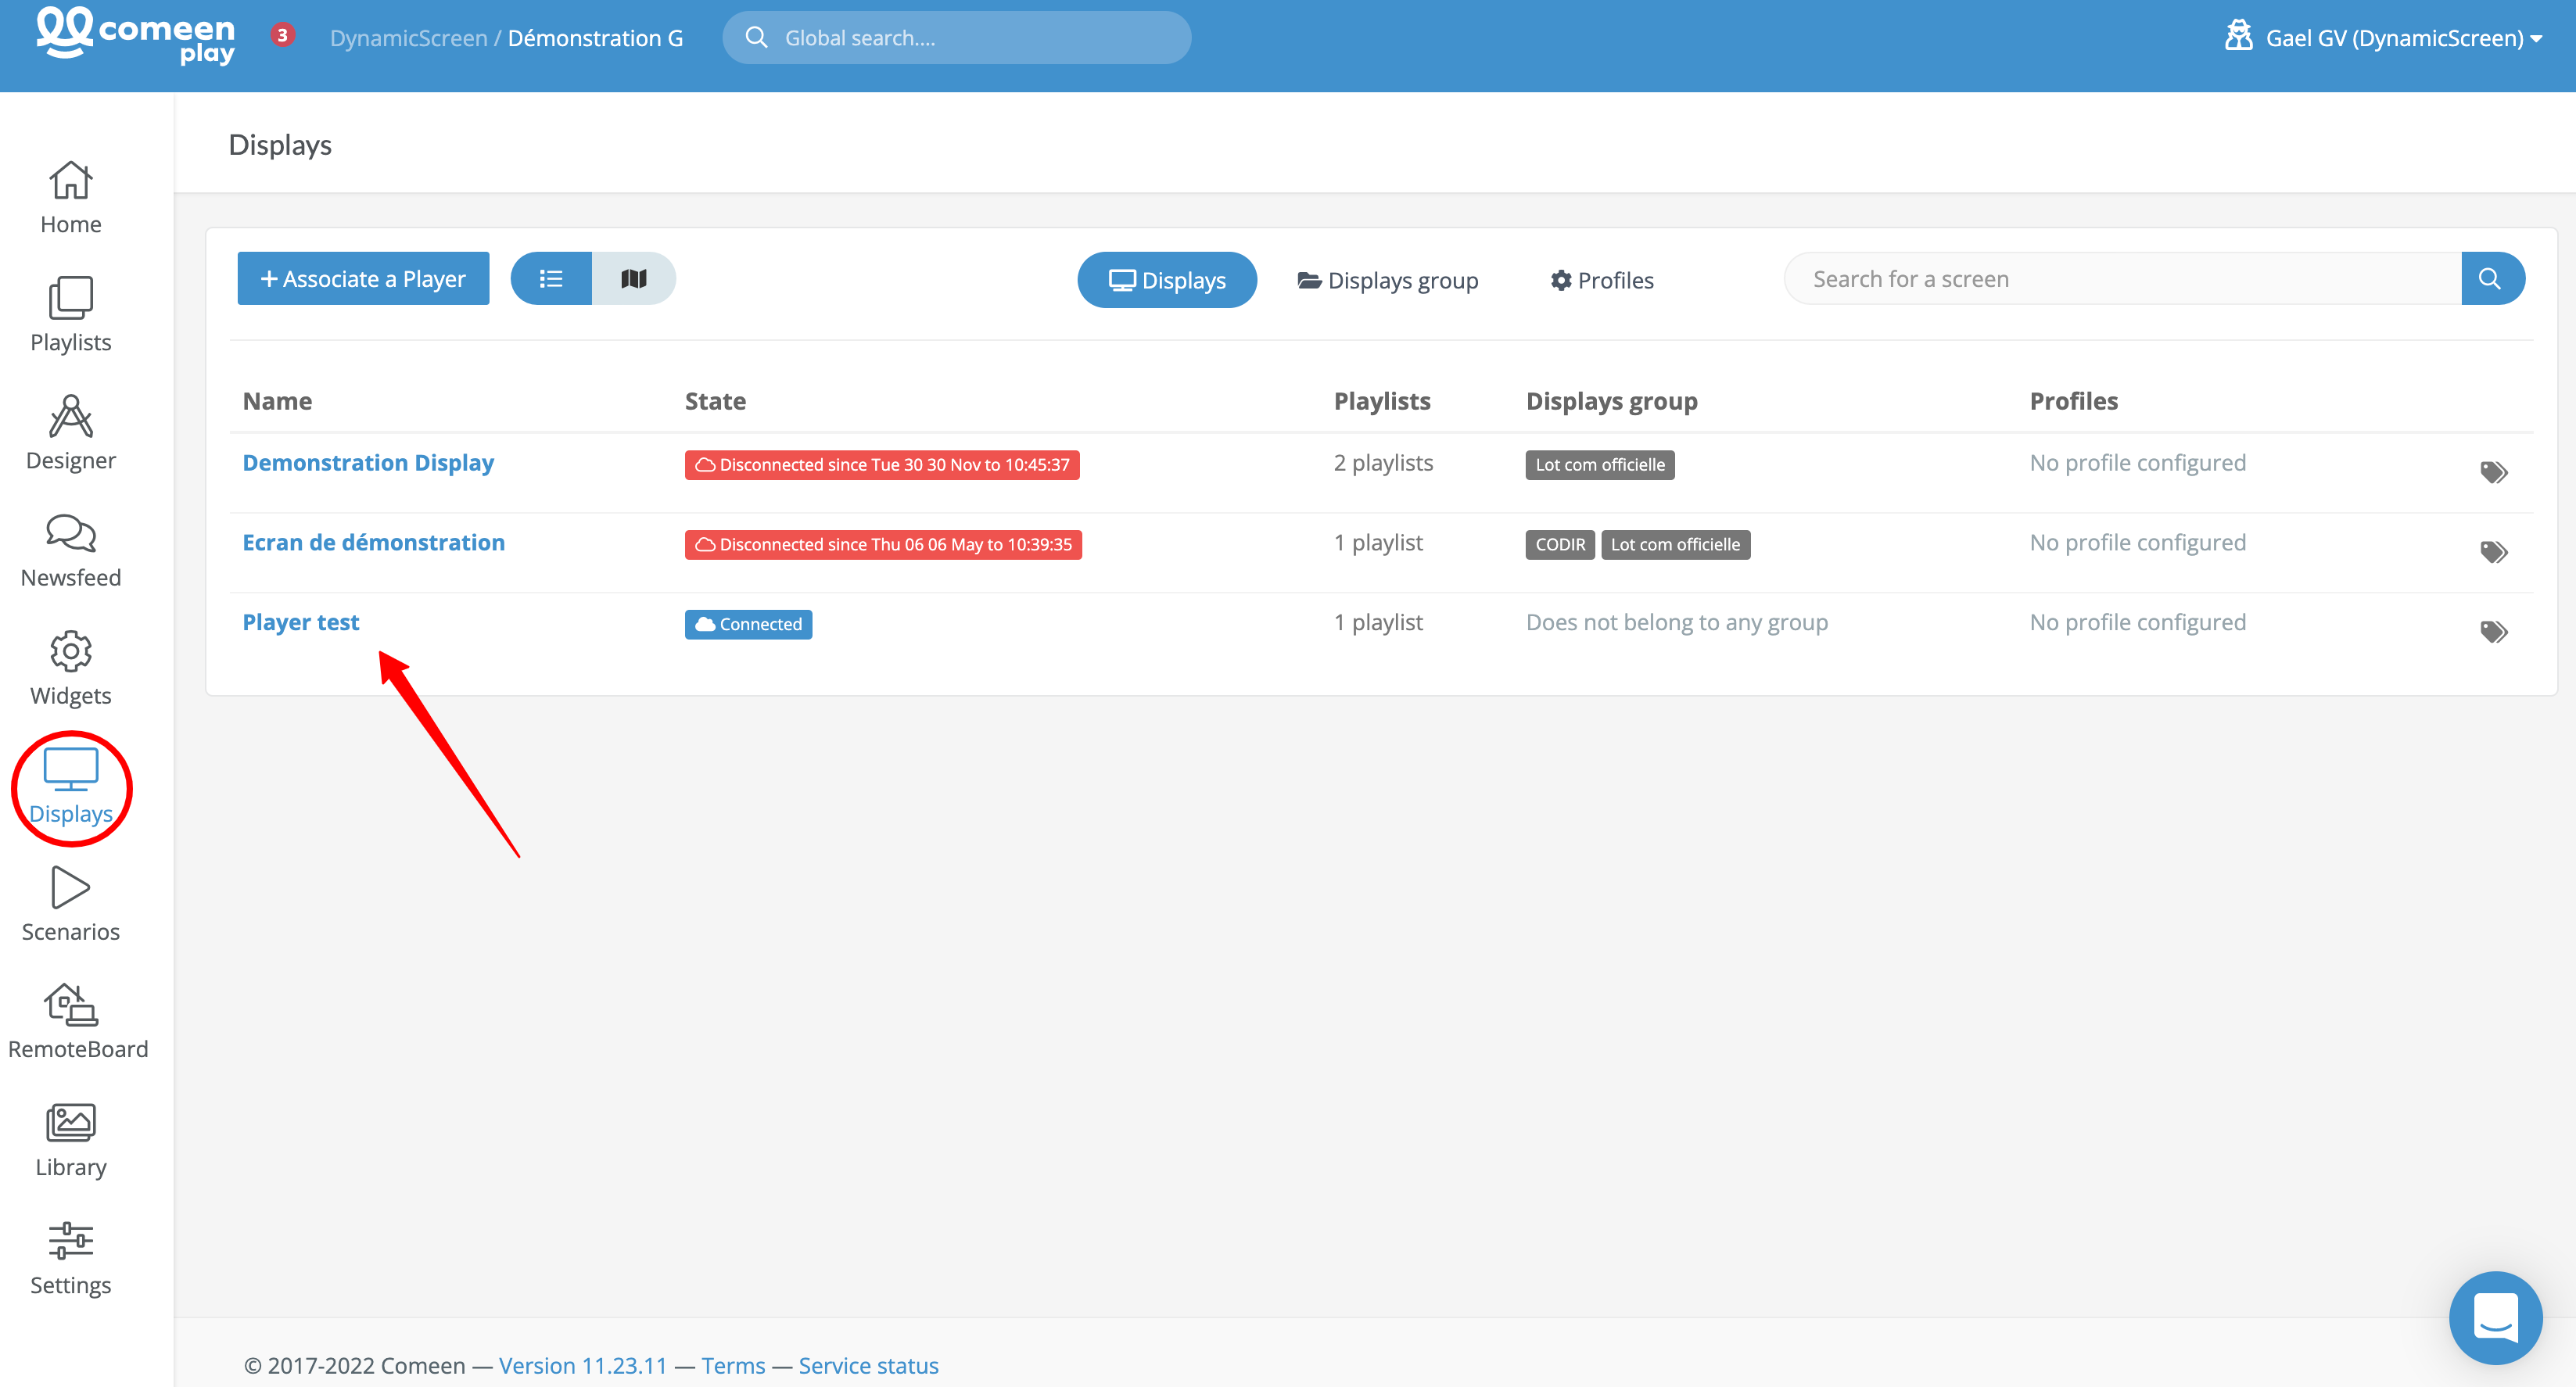The image size is (2576, 1387).
Task: Open the chat support bubble
Action: click(x=2495, y=1317)
